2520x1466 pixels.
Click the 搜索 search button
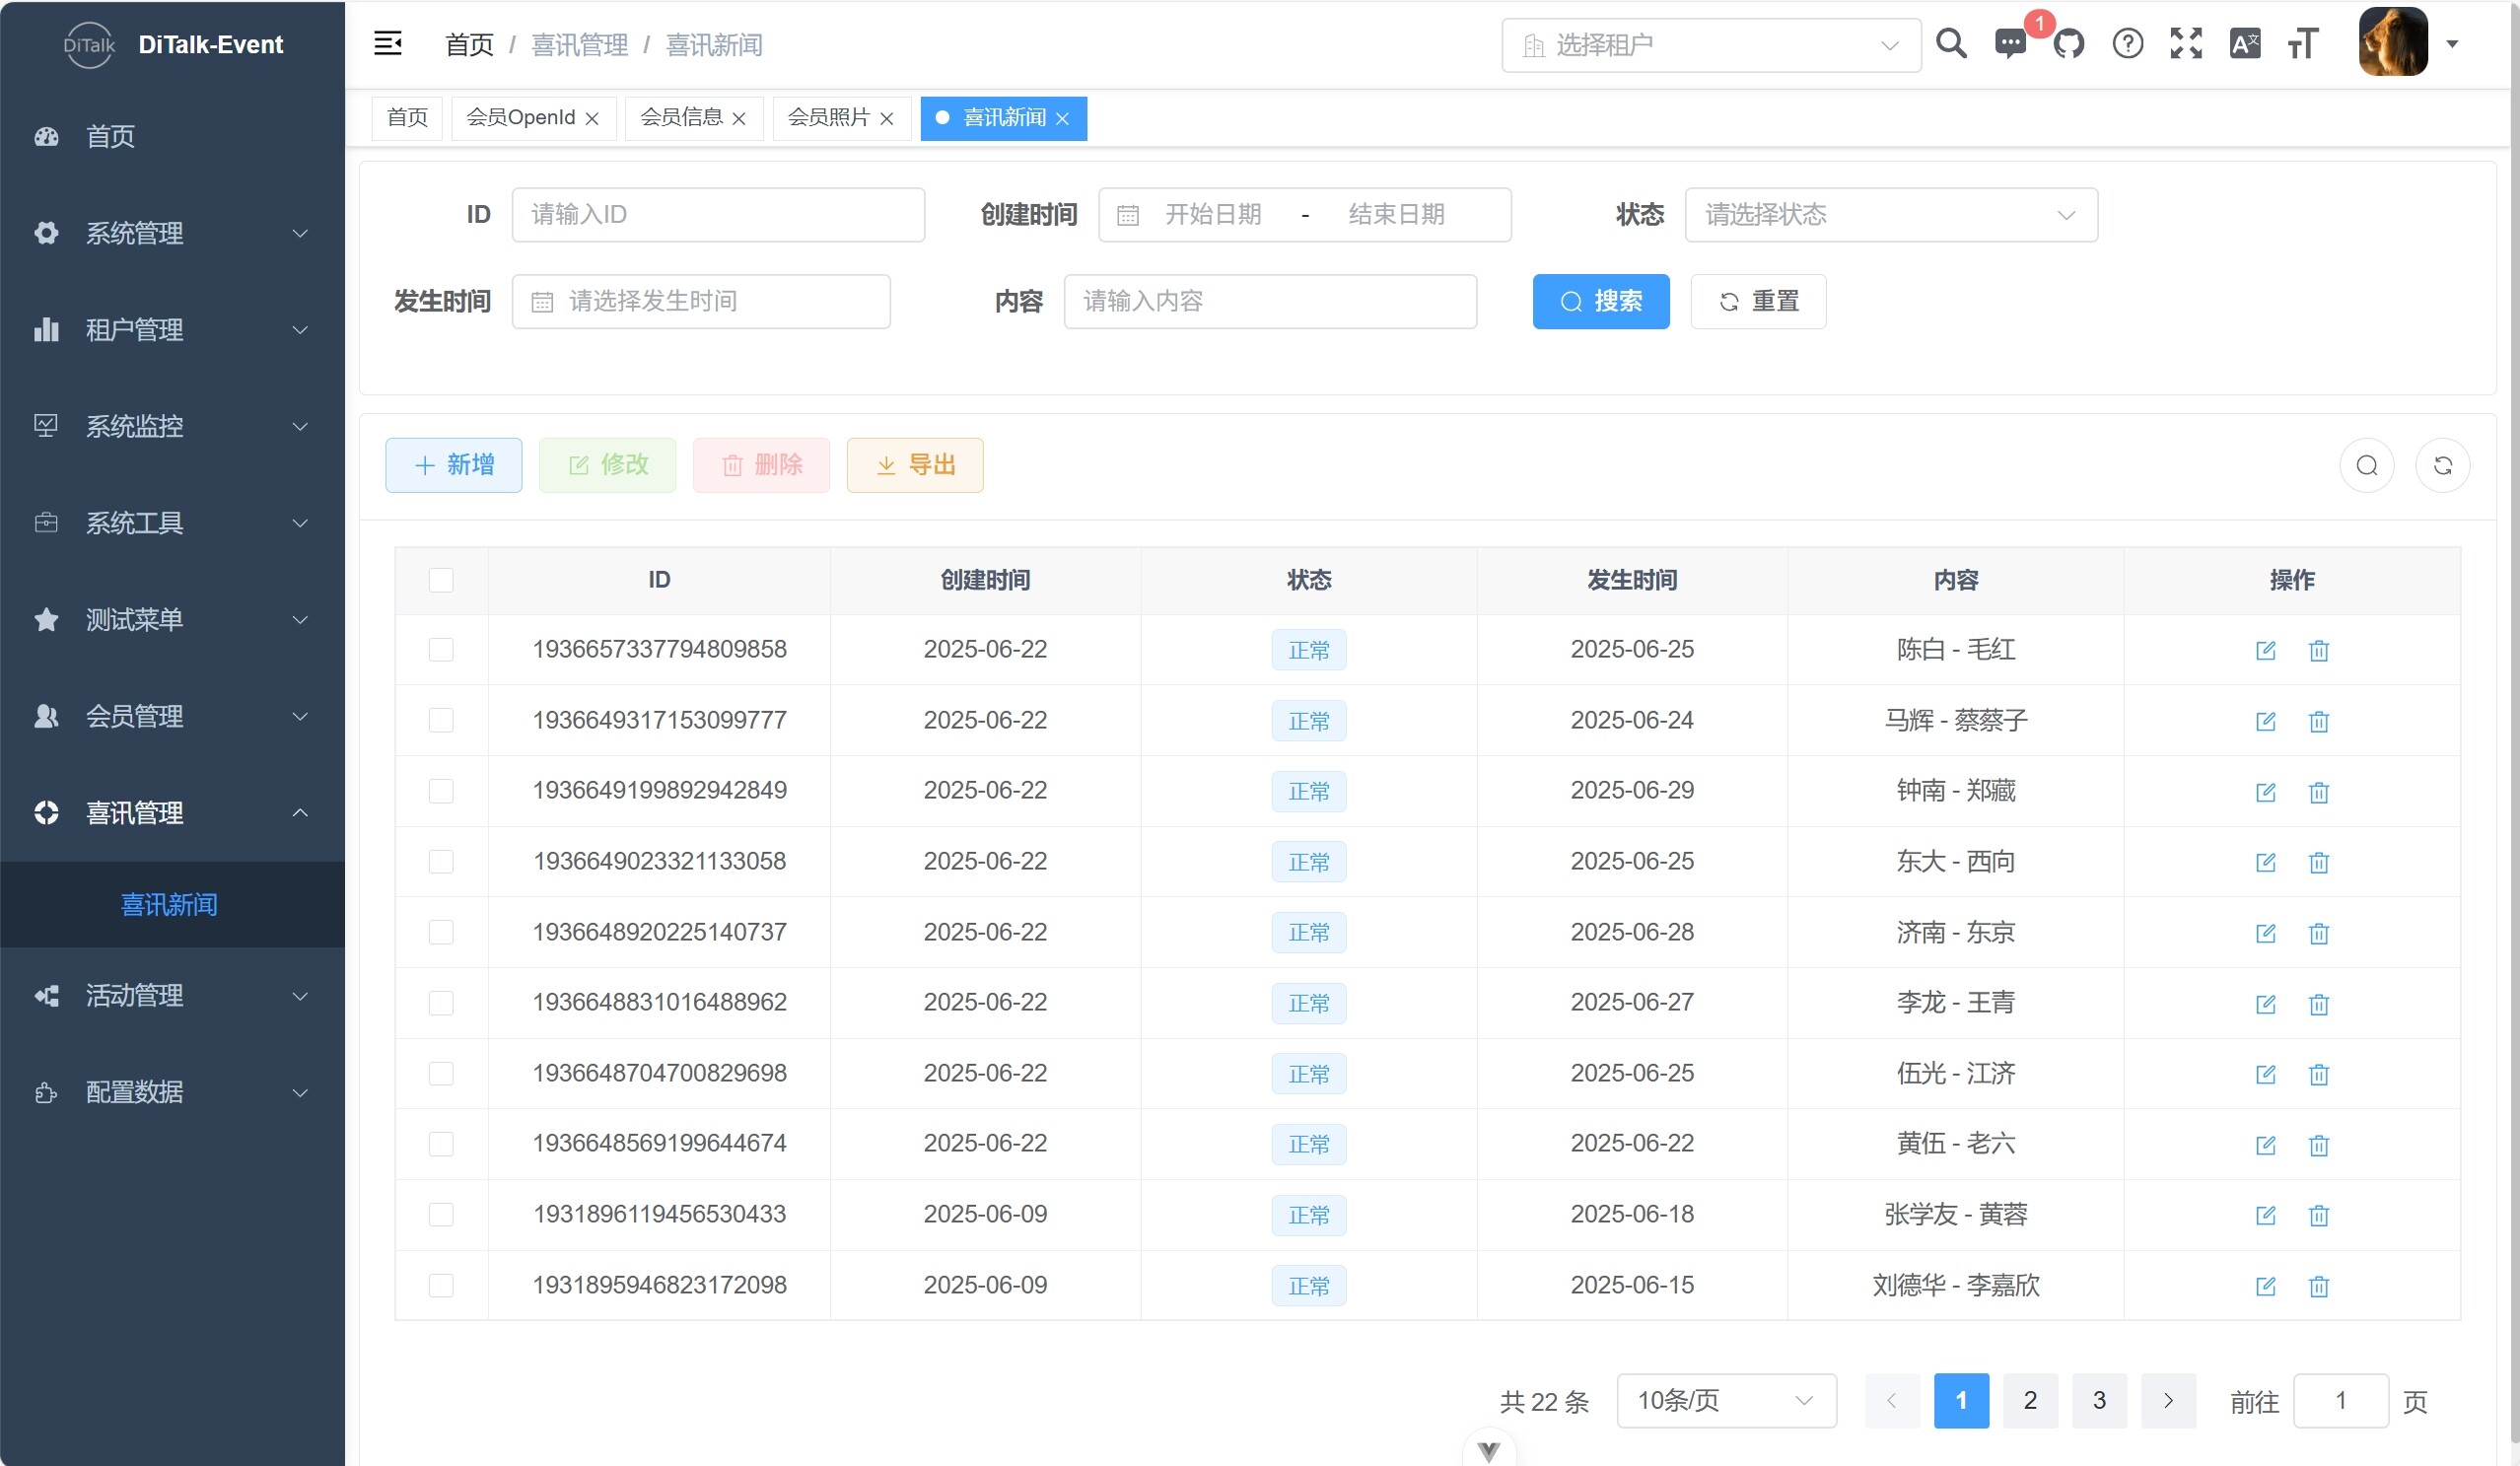[1600, 302]
